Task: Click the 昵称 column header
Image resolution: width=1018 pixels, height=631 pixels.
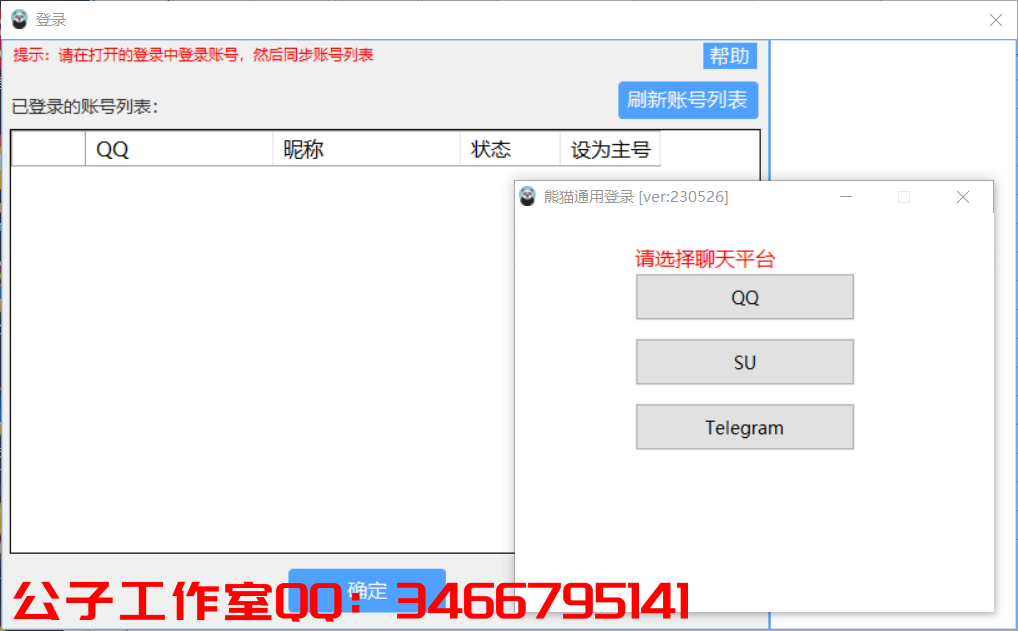Action: tap(366, 149)
